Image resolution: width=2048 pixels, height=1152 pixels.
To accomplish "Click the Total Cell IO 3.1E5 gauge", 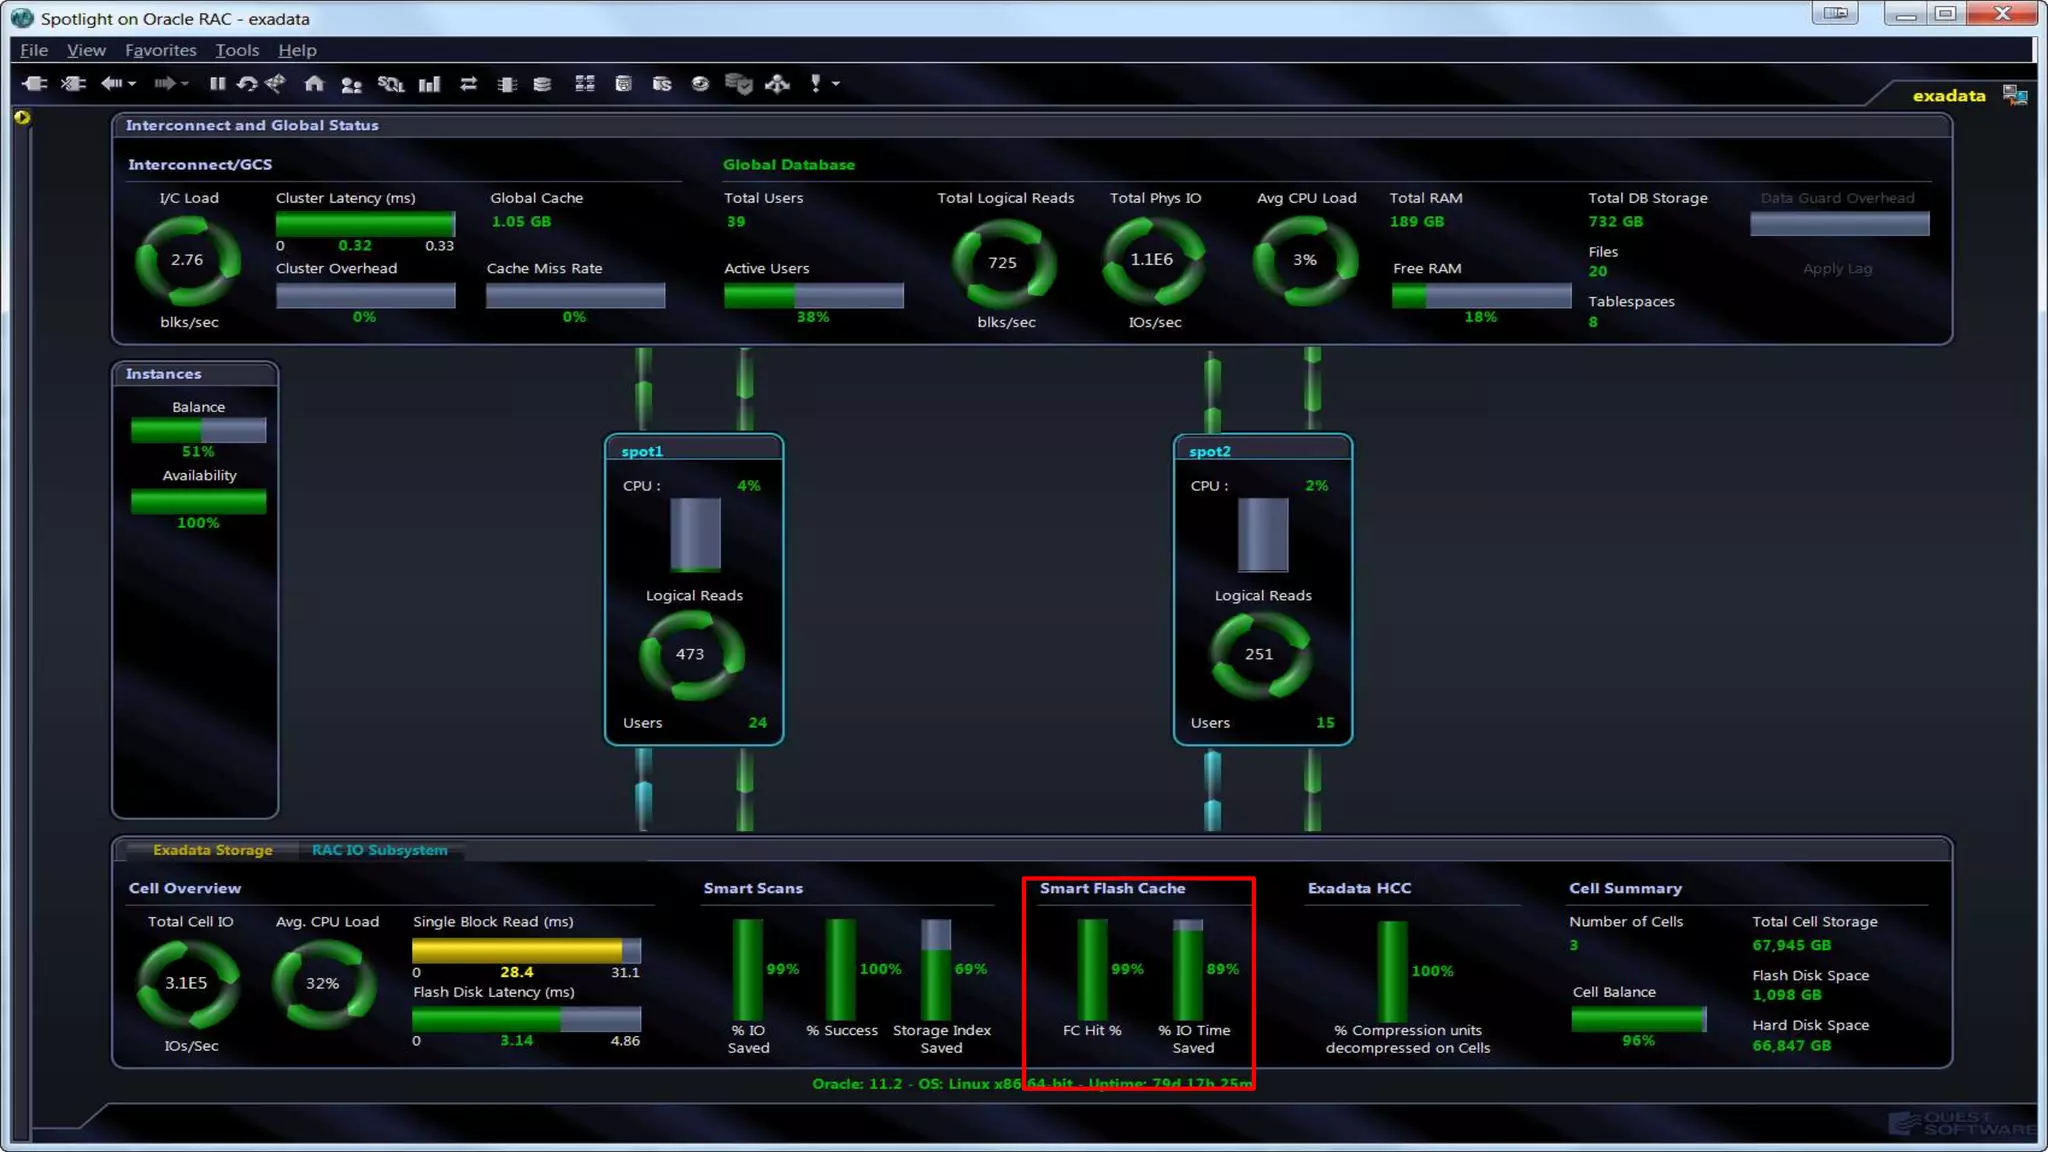I will 188,984.
